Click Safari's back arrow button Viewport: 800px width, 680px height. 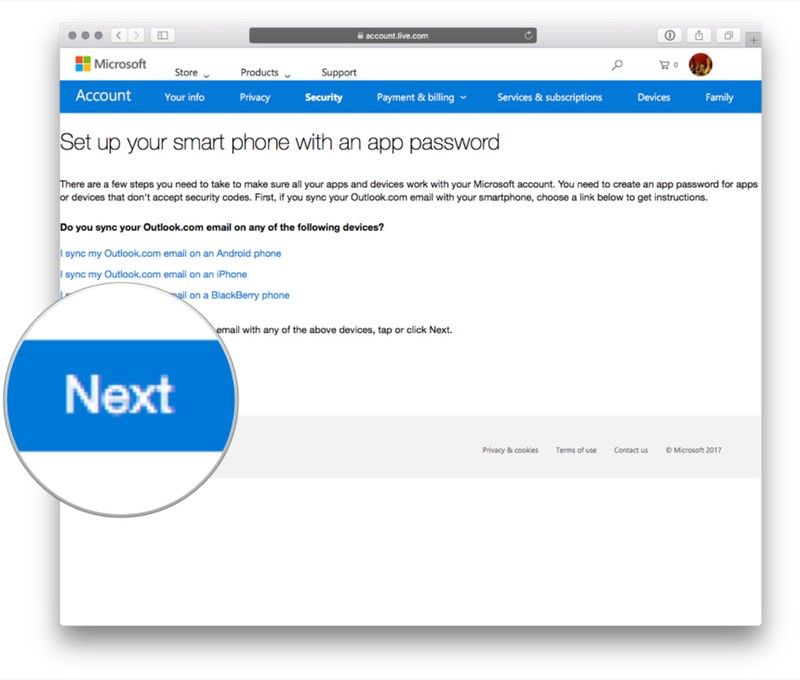pyautogui.click(x=119, y=35)
